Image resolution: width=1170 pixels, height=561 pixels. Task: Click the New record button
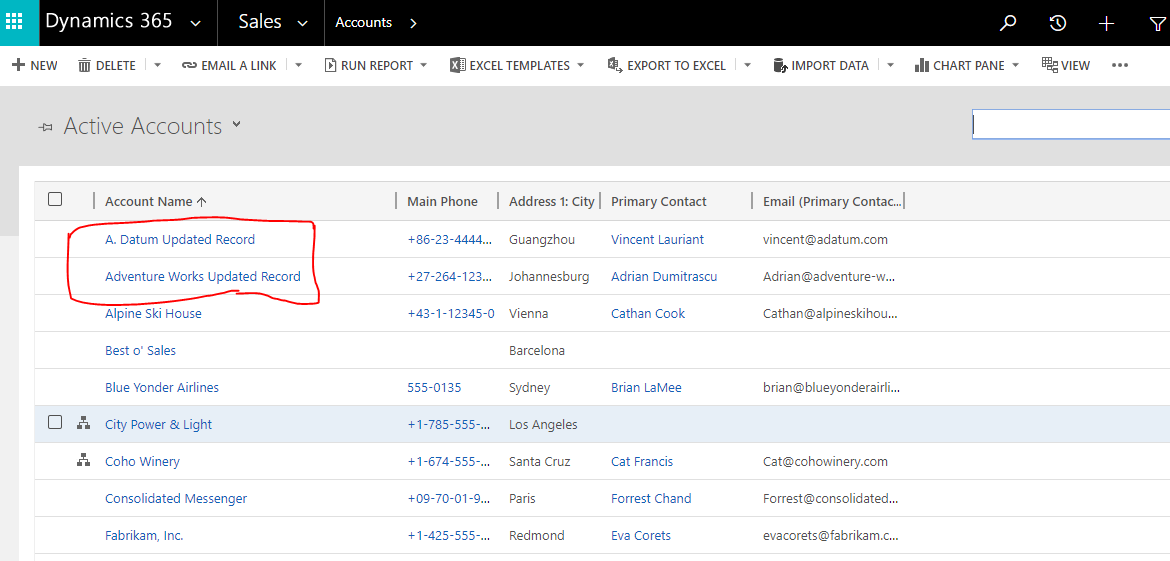coord(35,65)
